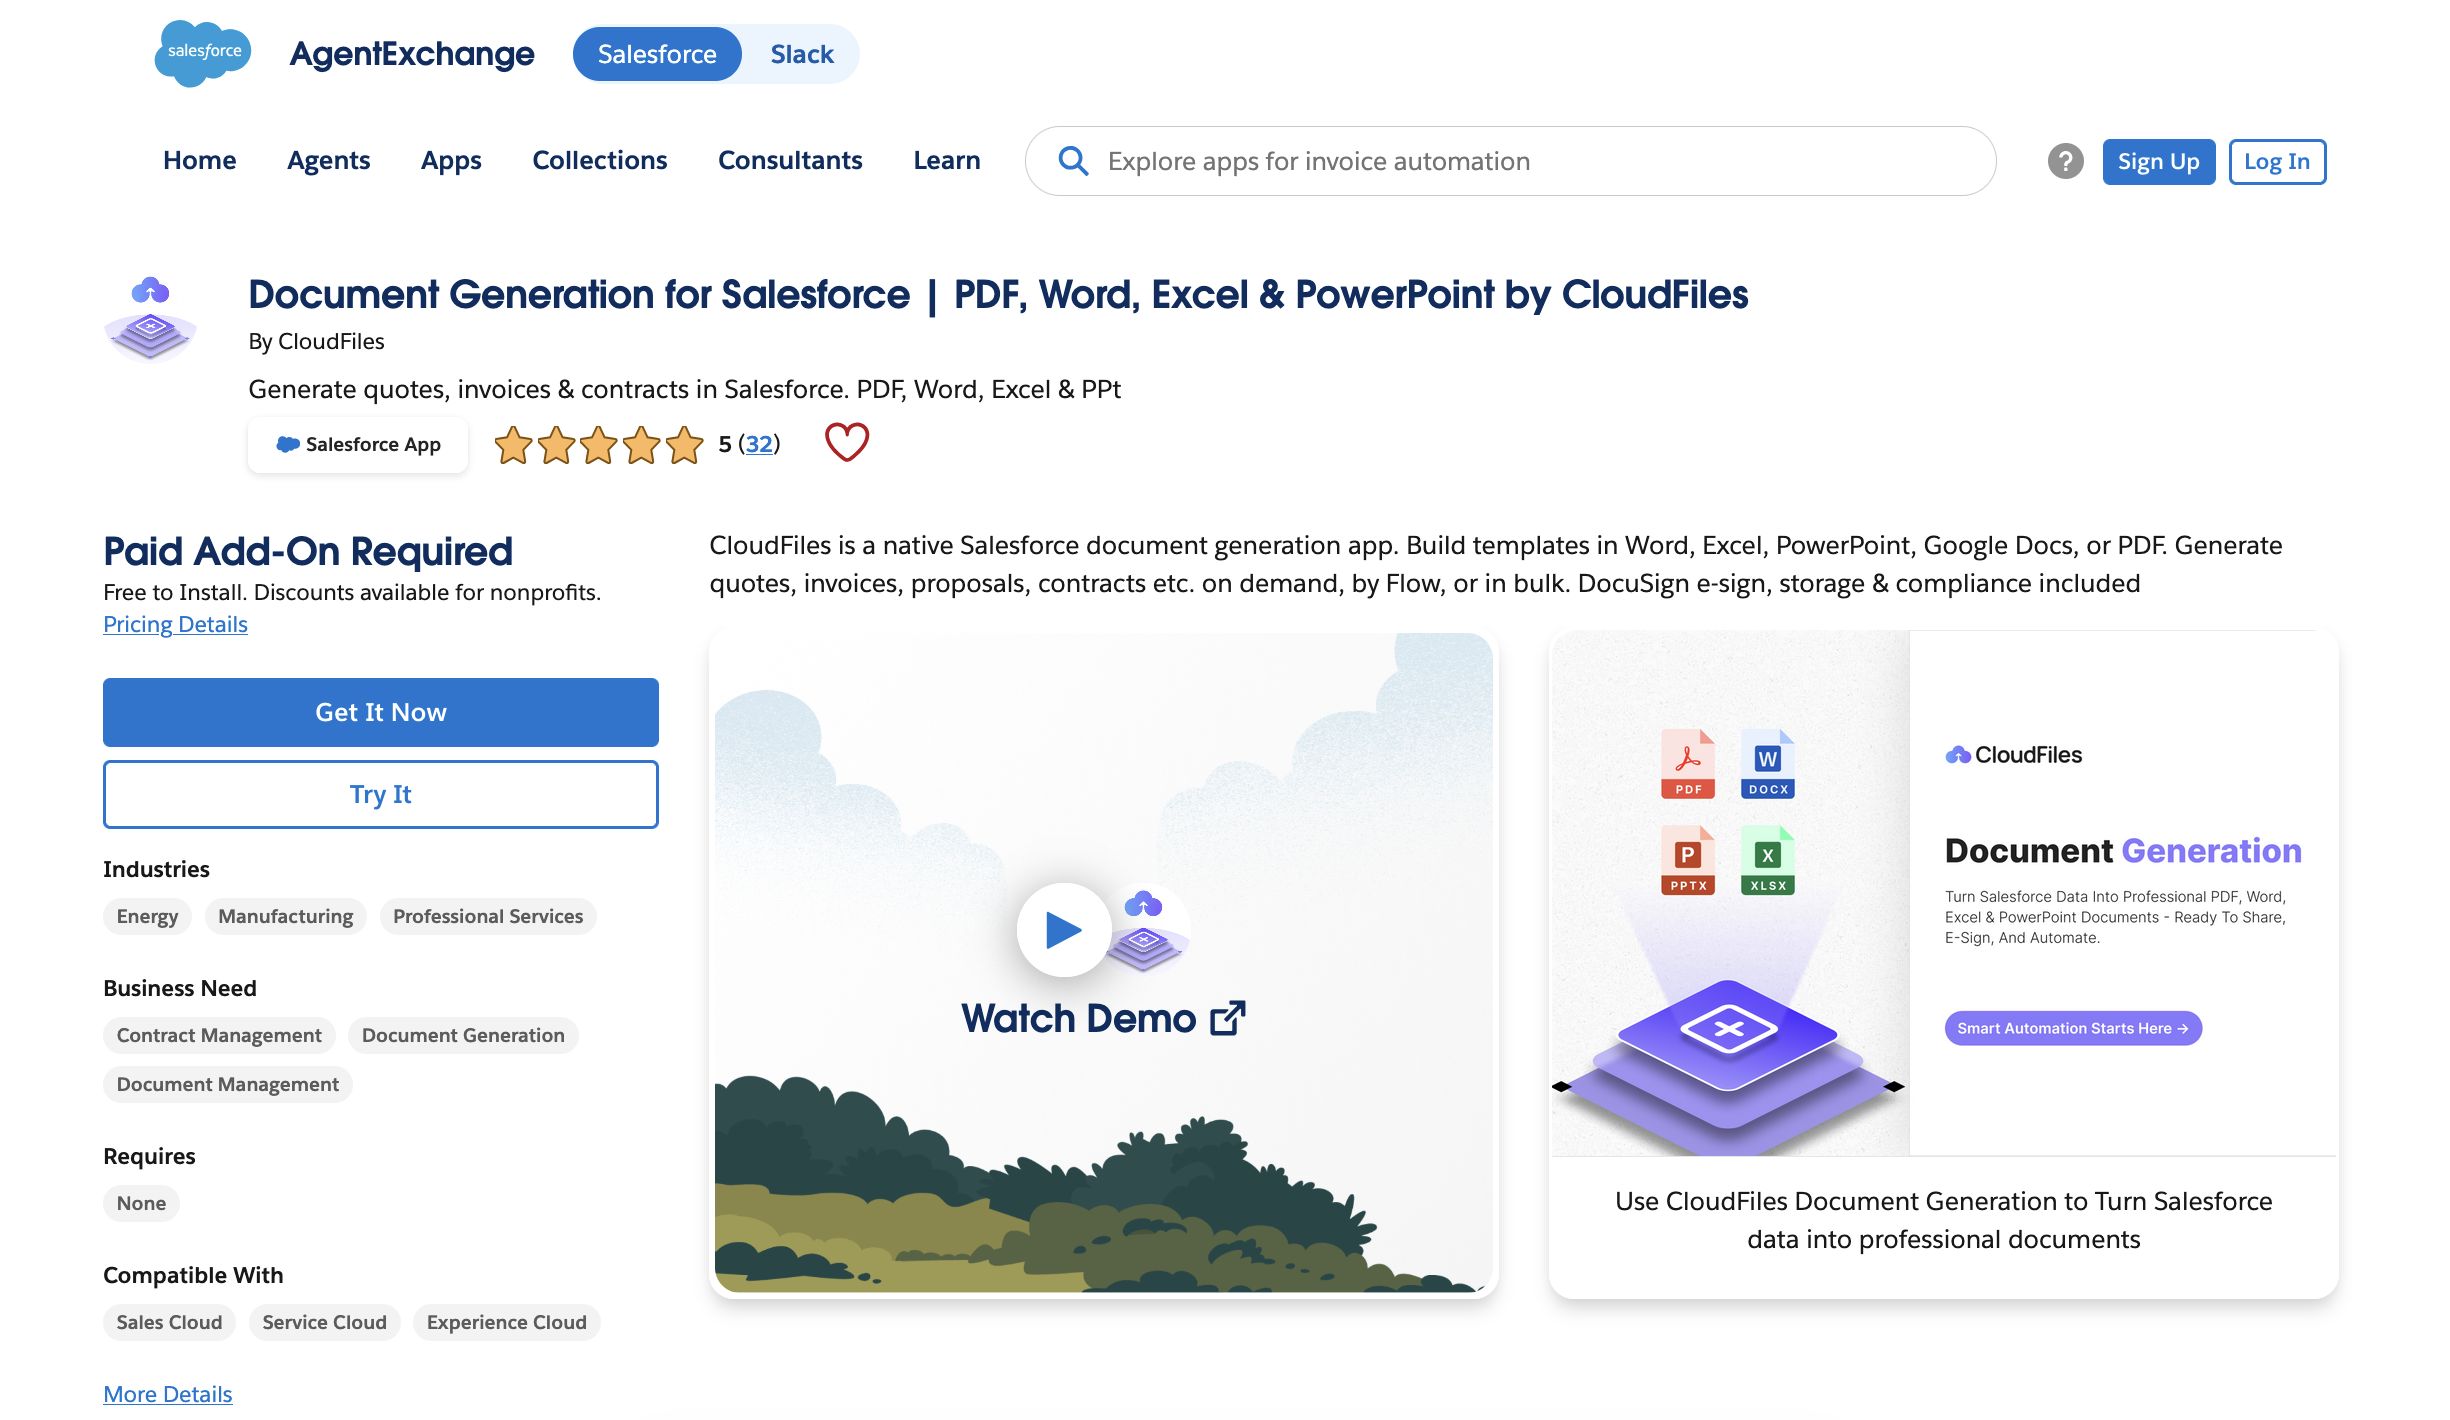The height and width of the screenshot is (1420, 2450).
Task: Click the Log In button
Action: (x=2277, y=162)
